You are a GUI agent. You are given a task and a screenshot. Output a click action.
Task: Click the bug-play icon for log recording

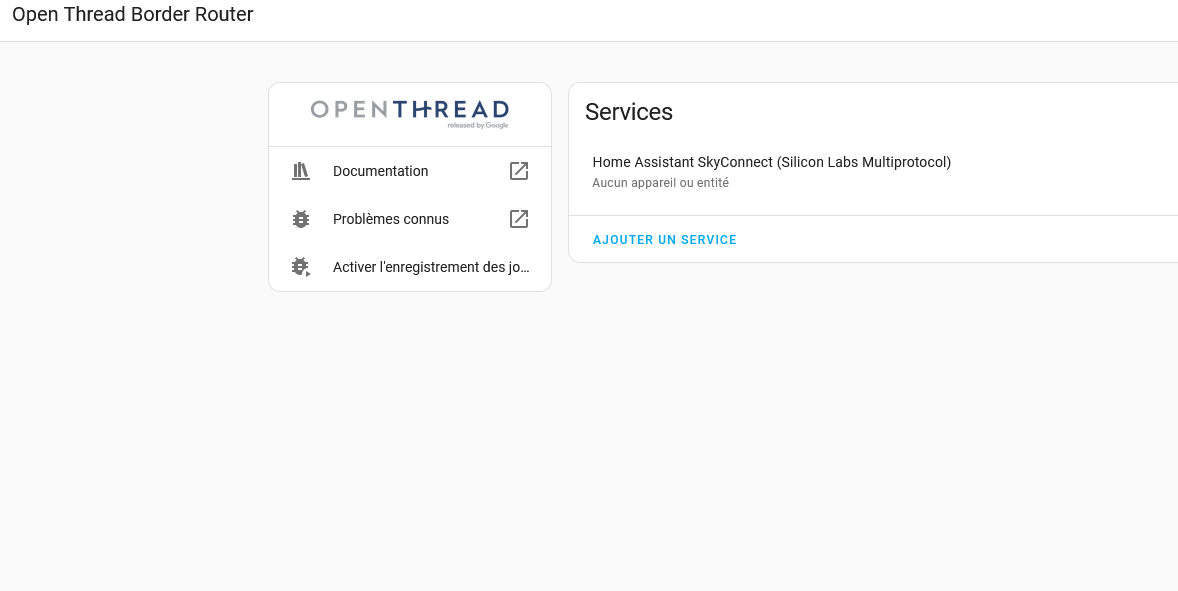(301, 267)
